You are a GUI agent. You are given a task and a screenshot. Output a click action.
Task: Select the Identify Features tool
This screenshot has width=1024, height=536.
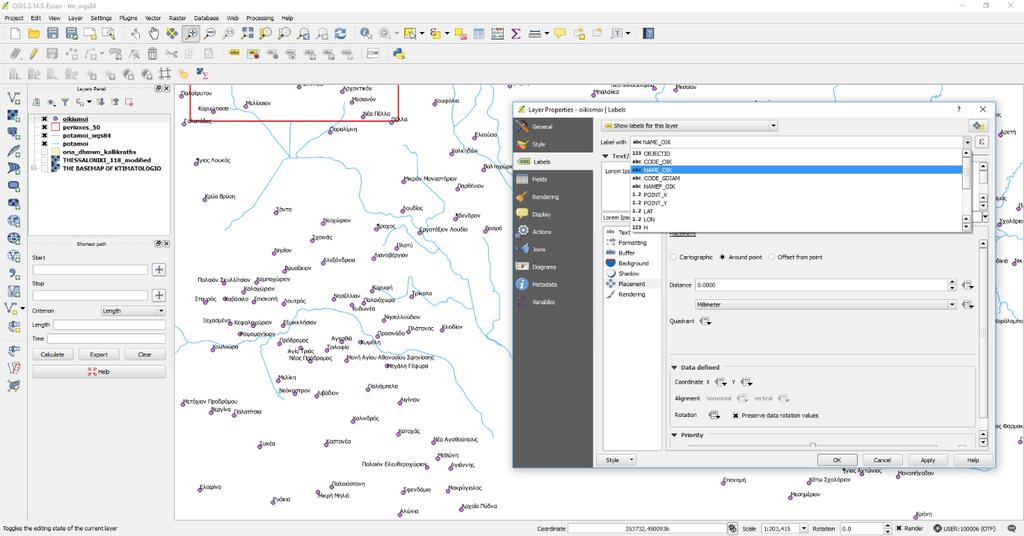(366, 33)
